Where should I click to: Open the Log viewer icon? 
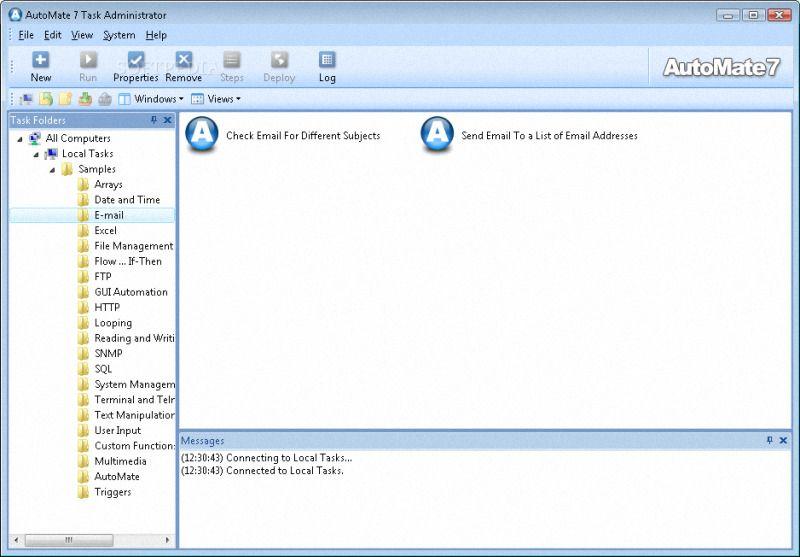click(x=327, y=60)
